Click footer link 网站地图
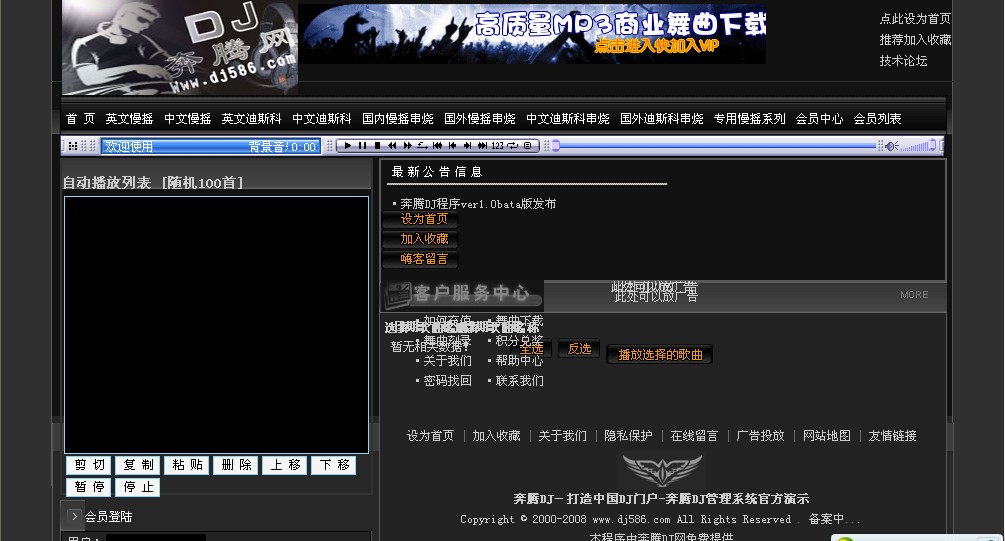 (x=826, y=436)
